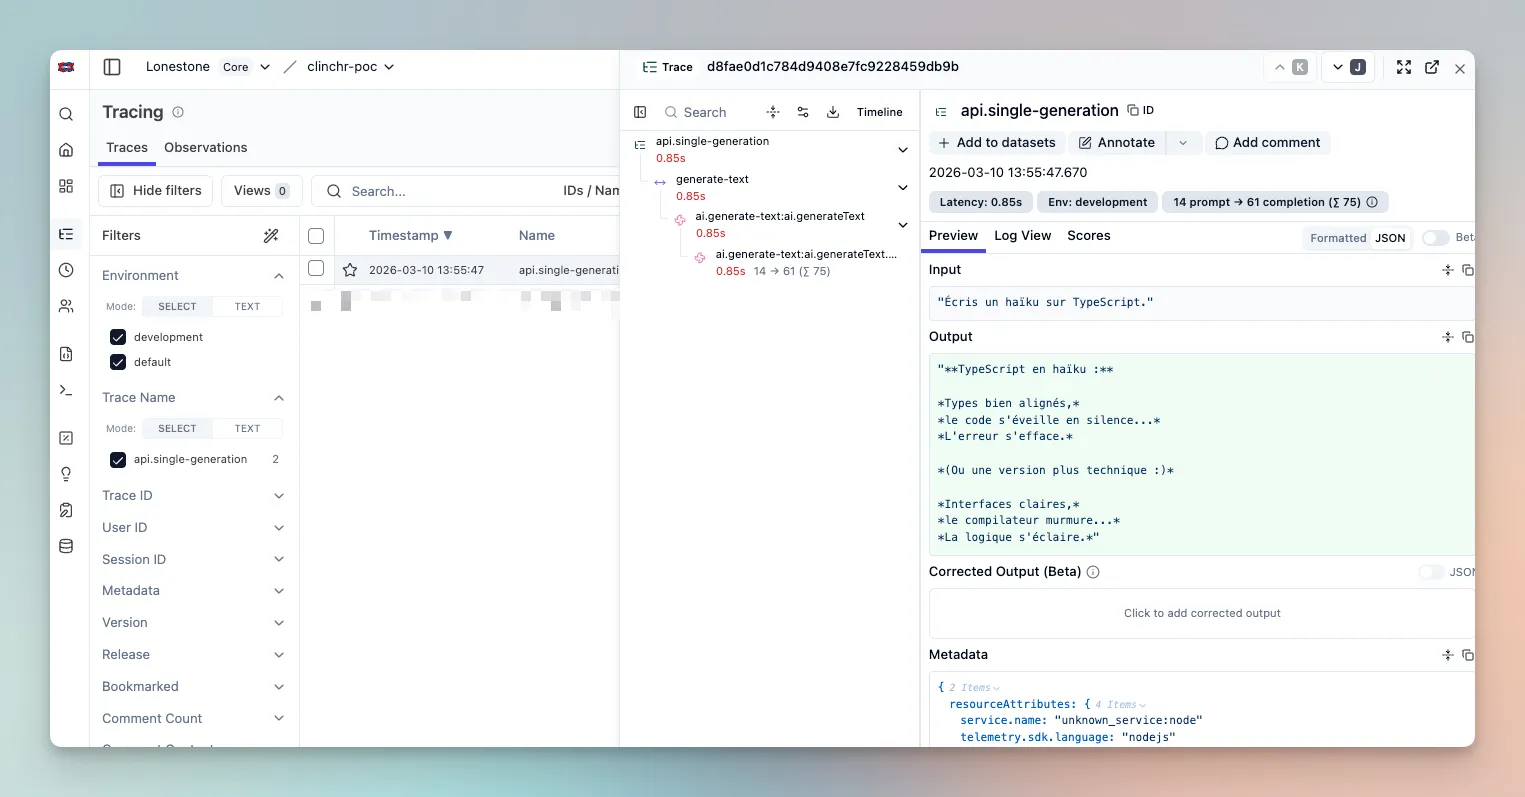Click the Add to datasets button

997,143
